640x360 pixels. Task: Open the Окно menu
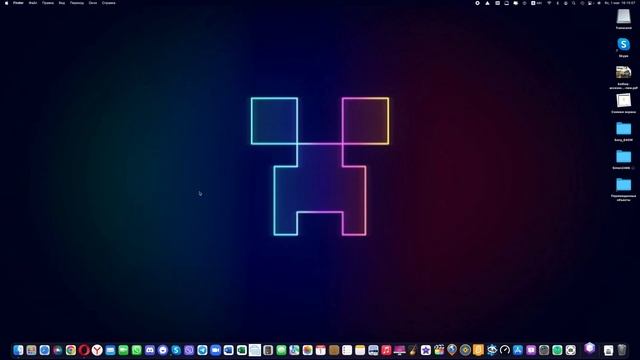tap(93, 3)
